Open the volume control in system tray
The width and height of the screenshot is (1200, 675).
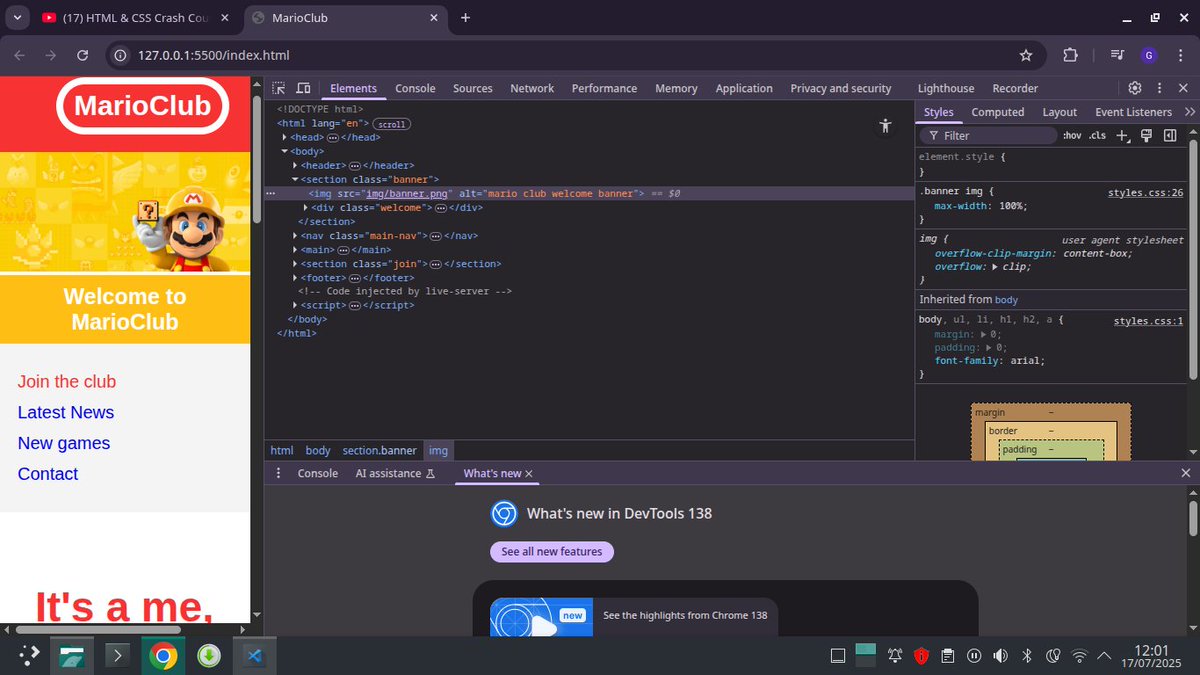tap(999, 656)
